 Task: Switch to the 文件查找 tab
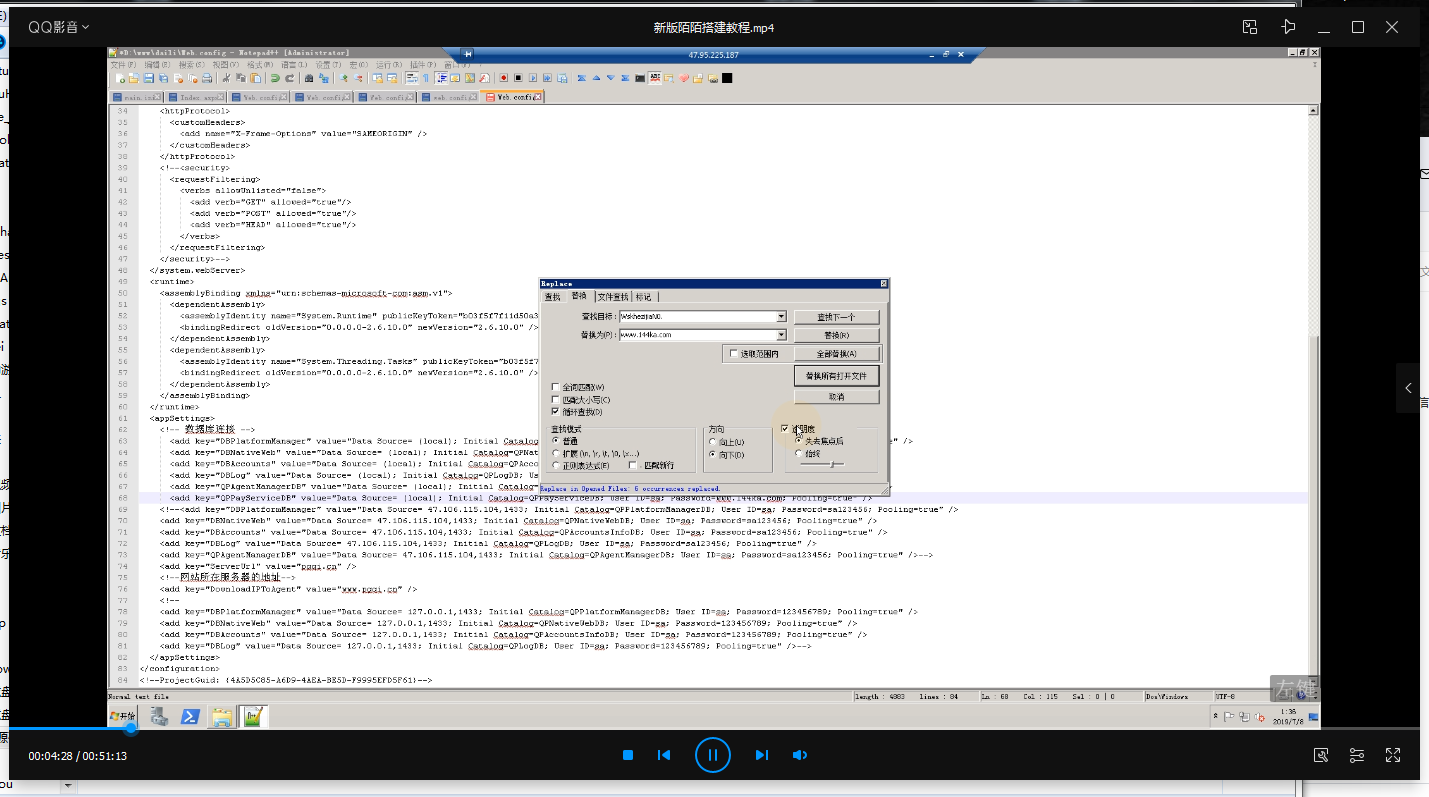coord(613,297)
